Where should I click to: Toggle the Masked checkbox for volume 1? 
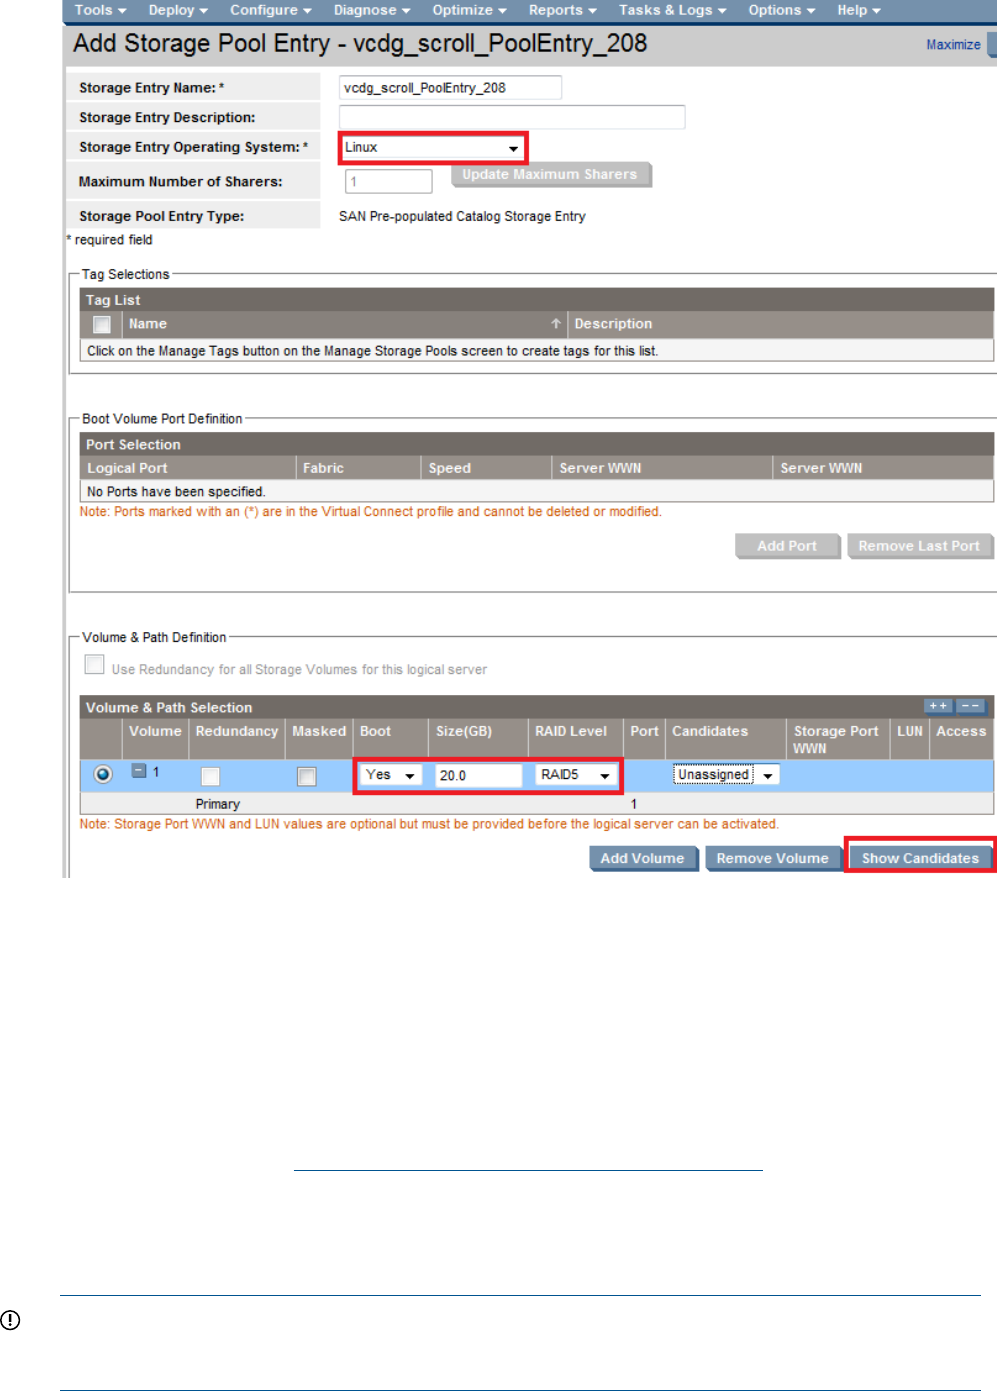tap(307, 776)
